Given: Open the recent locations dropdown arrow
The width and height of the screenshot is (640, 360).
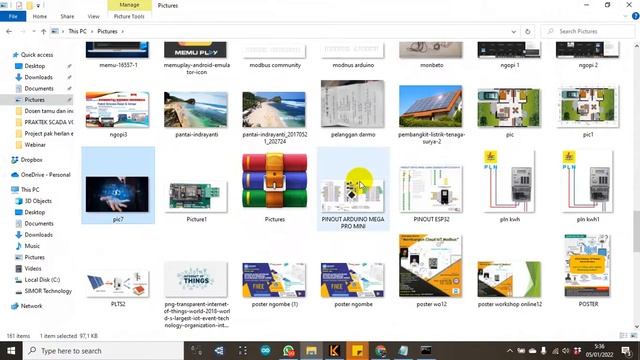Looking at the screenshot, I should (x=34, y=31).
